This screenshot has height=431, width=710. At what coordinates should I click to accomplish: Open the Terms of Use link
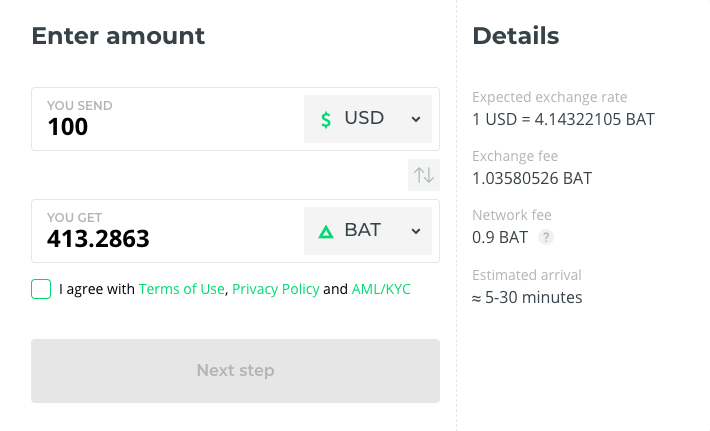[x=181, y=289]
